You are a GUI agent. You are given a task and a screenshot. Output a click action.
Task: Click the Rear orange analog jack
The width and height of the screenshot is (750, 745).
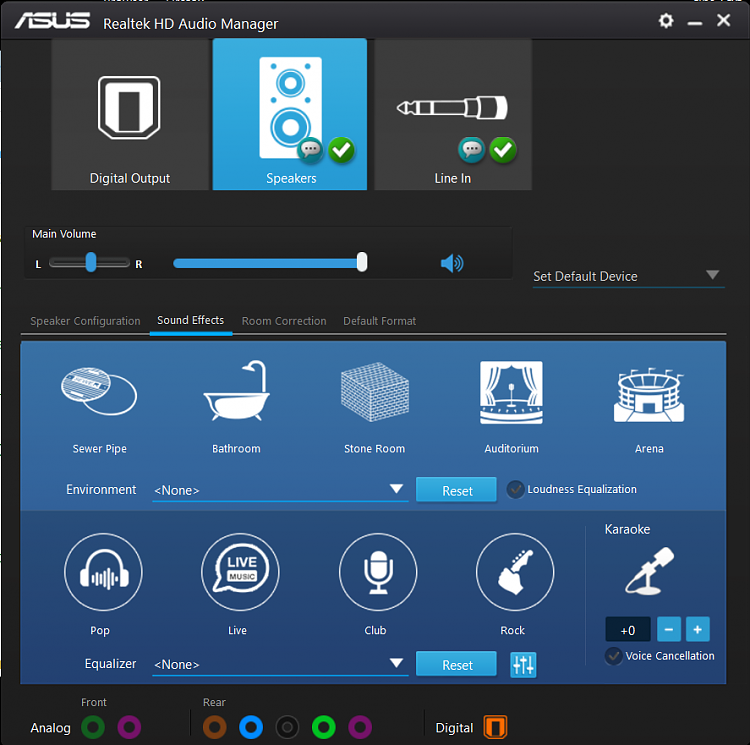click(x=214, y=727)
